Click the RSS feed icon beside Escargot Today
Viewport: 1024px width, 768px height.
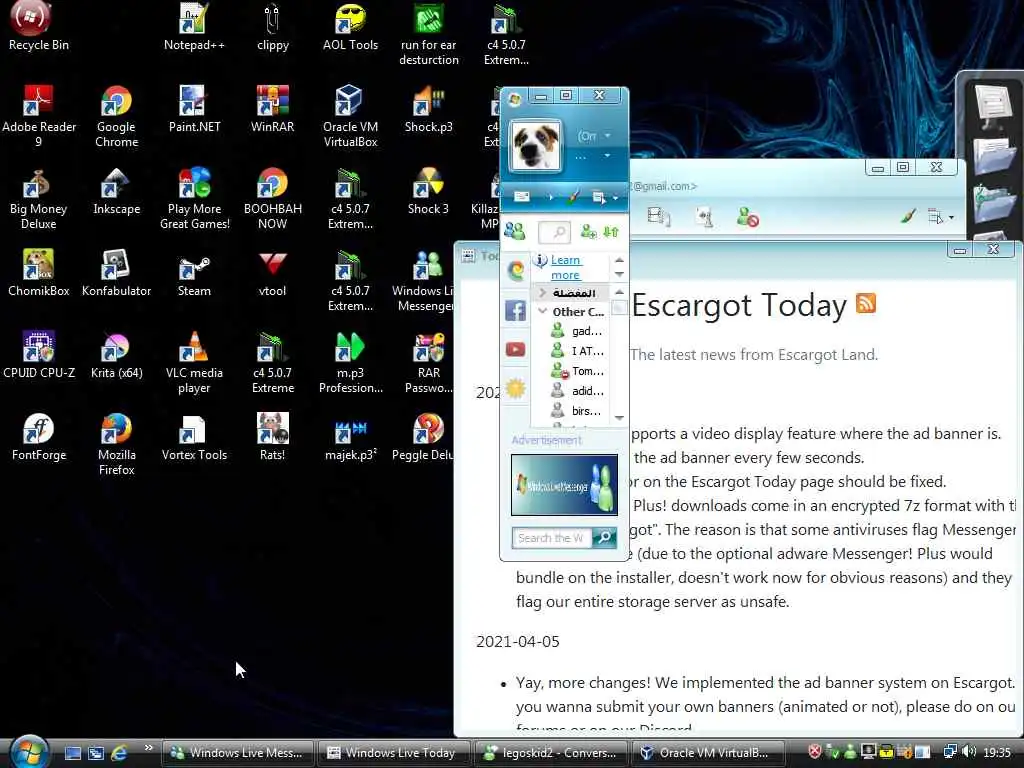coord(865,303)
